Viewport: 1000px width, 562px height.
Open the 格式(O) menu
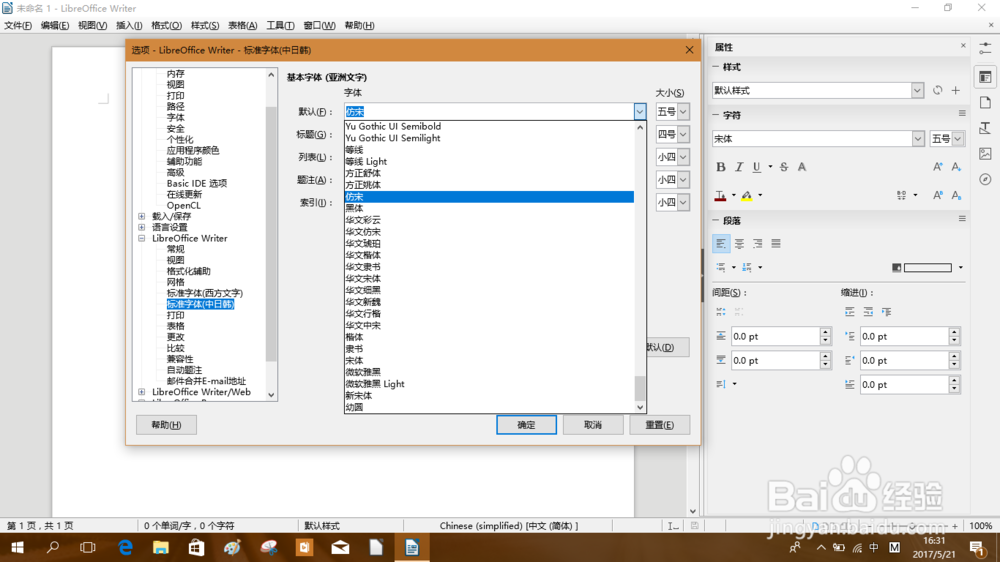(x=166, y=26)
